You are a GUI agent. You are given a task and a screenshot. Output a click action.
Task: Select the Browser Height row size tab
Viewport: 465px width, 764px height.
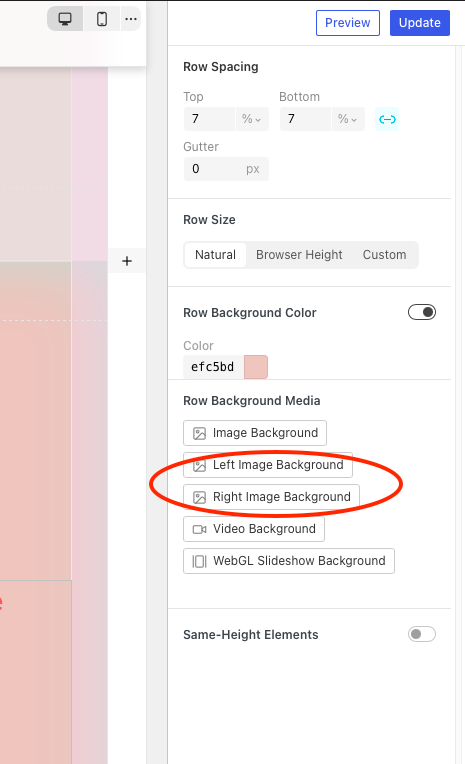299,255
